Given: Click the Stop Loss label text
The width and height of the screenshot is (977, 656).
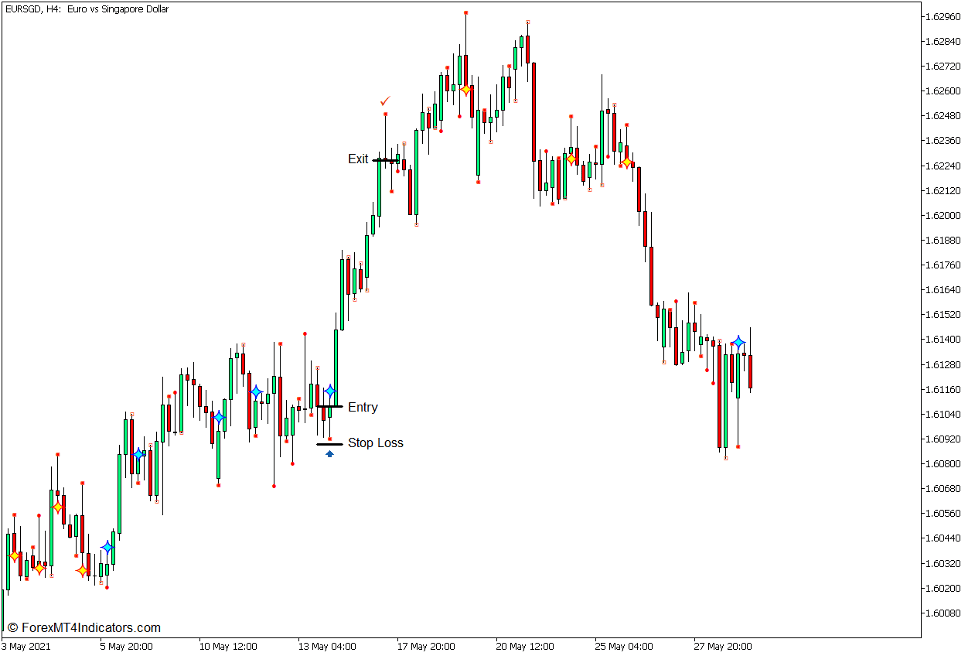Looking at the screenshot, I should [x=377, y=442].
